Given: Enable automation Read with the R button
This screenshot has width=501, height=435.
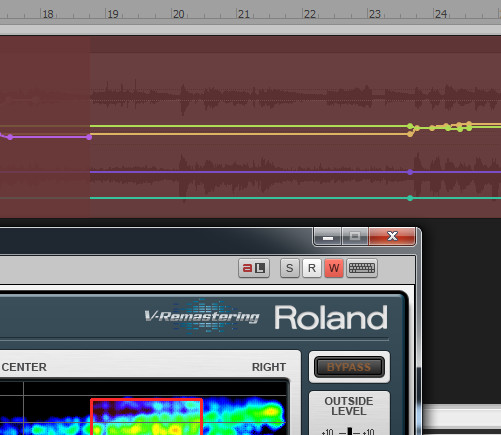Looking at the screenshot, I should (x=312, y=268).
